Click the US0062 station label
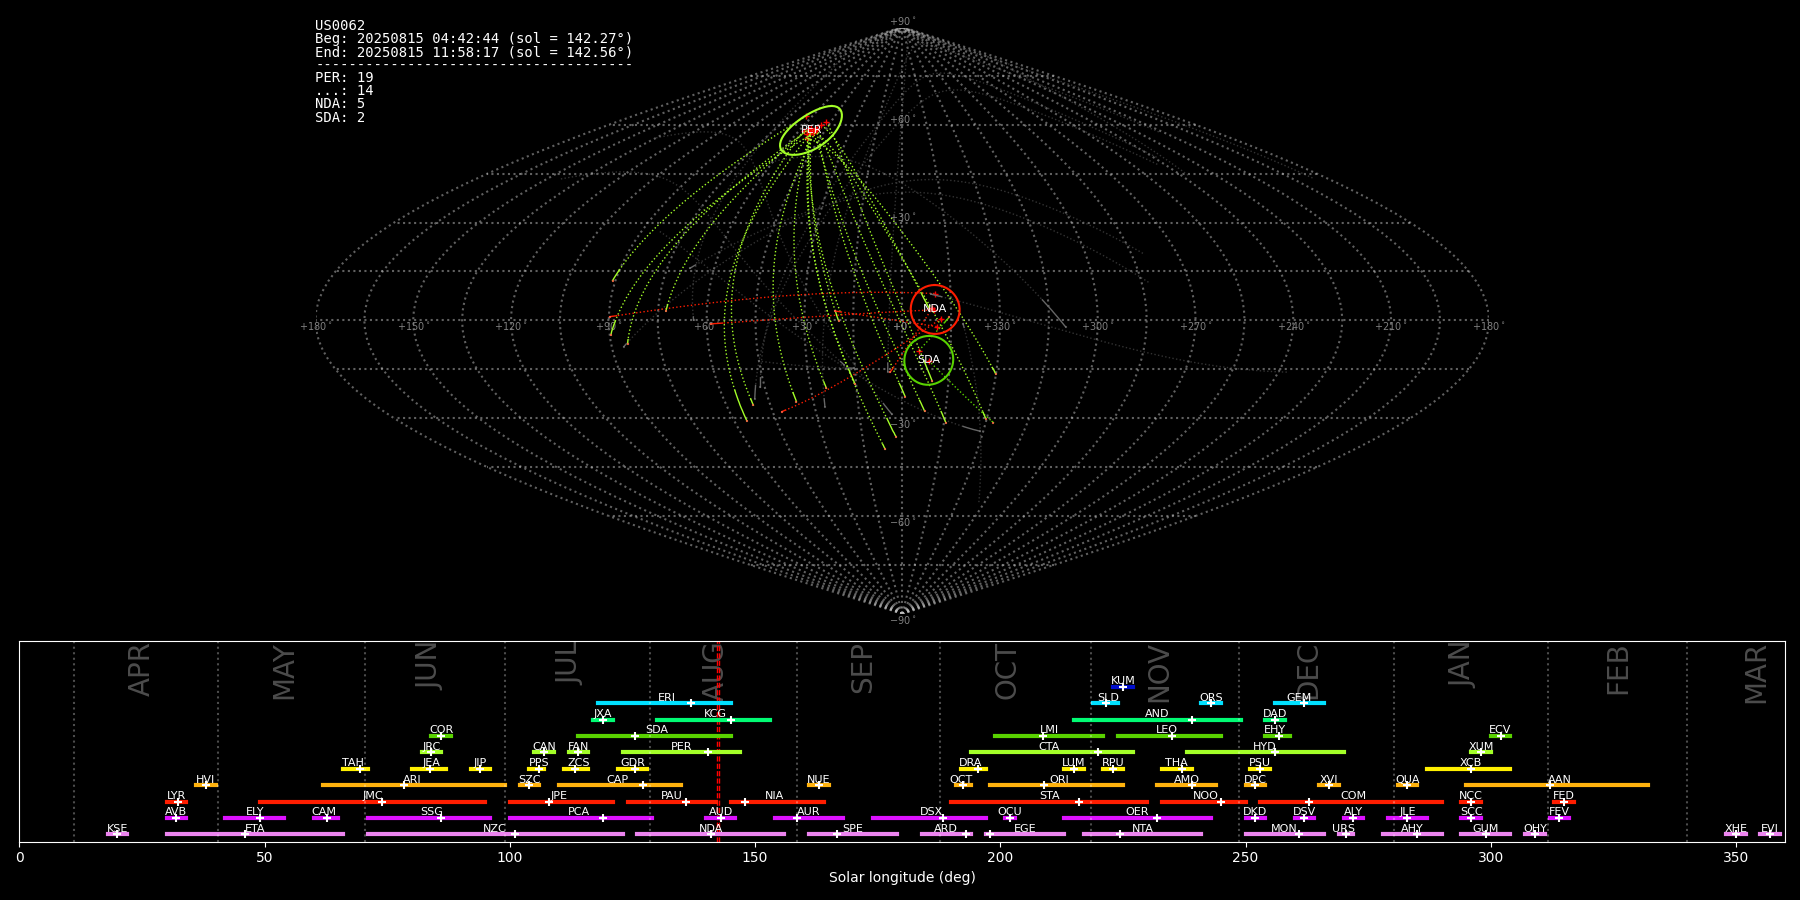The image size is (1800, 900). [x=340, y=26]
